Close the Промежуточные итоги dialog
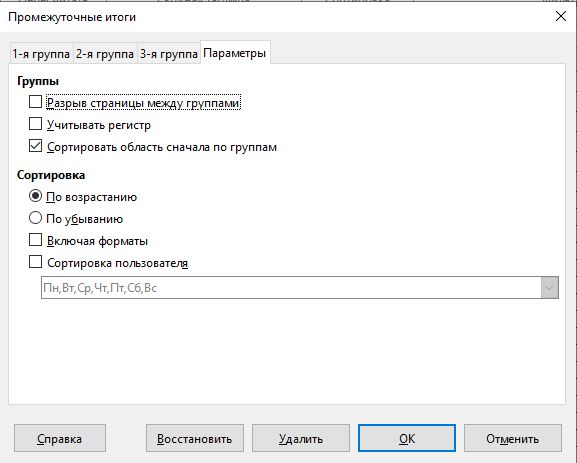Screen dimensions: 577x463 560,16
